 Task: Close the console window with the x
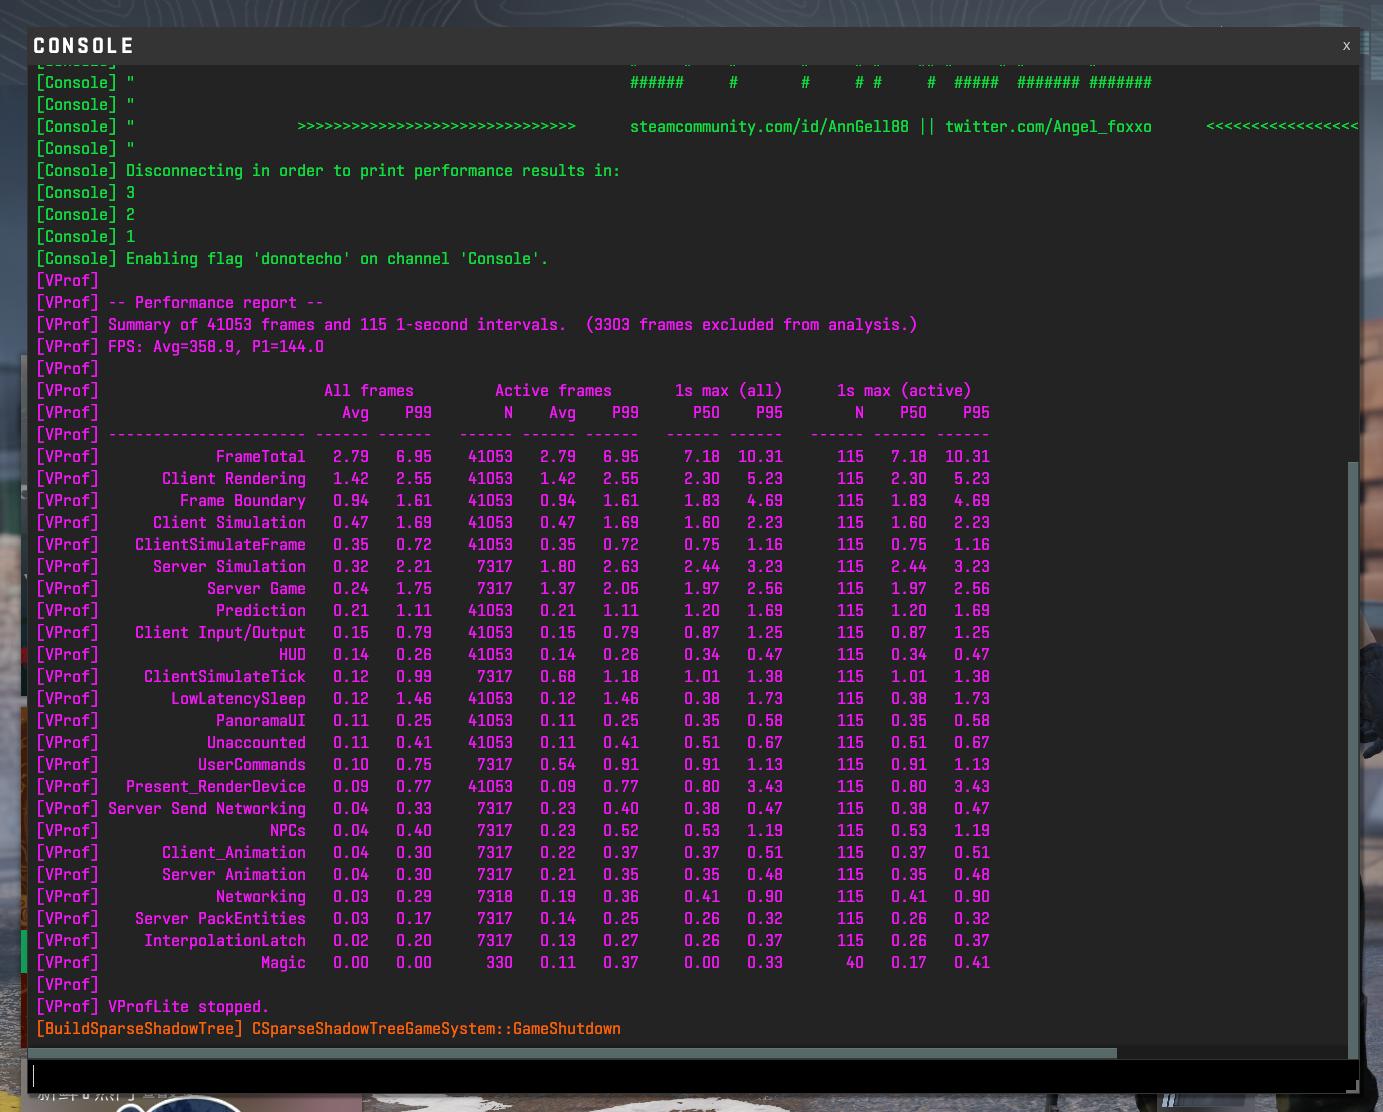point(1346,46)
